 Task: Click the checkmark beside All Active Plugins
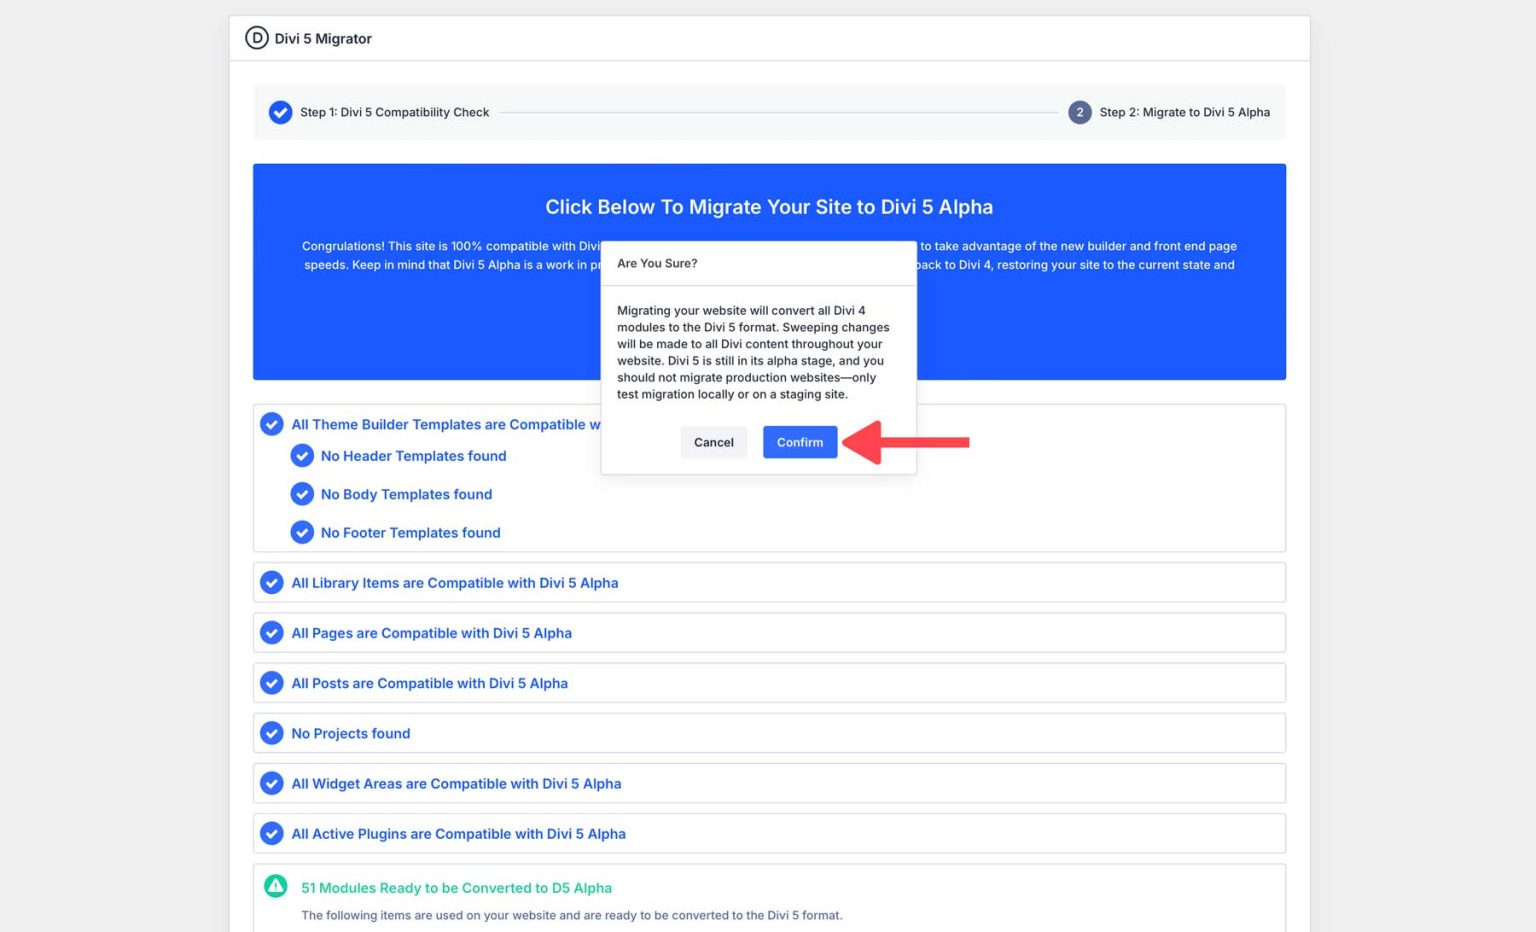[272, 833]
